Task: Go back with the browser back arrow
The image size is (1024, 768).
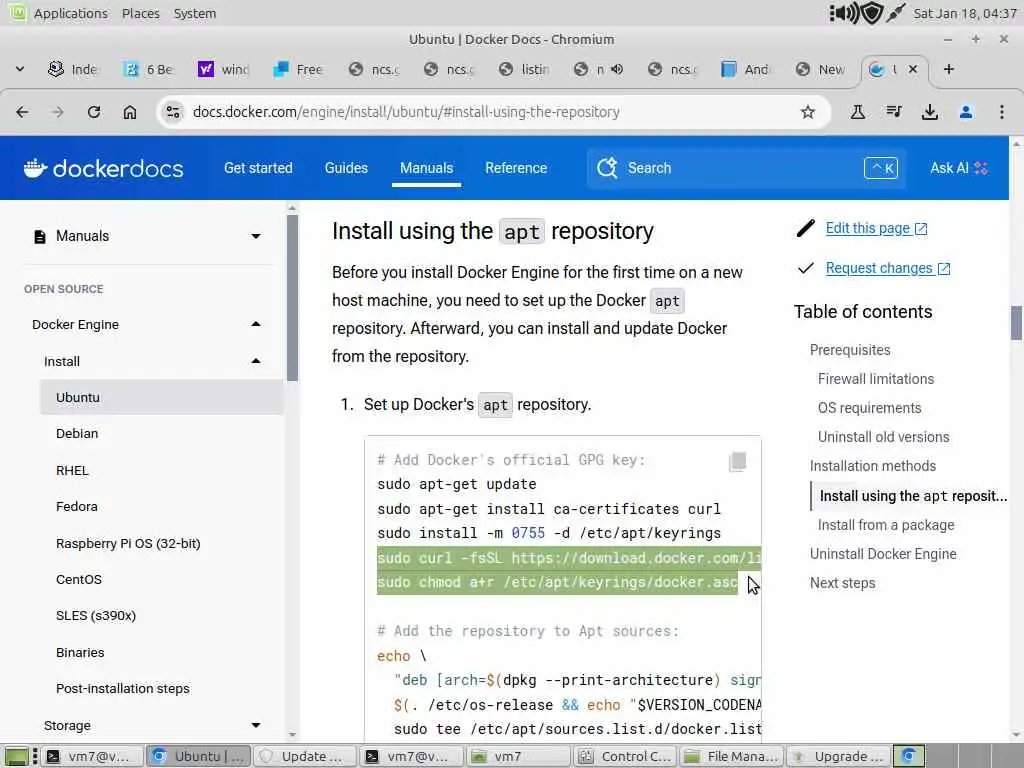Action: [22, 112]
